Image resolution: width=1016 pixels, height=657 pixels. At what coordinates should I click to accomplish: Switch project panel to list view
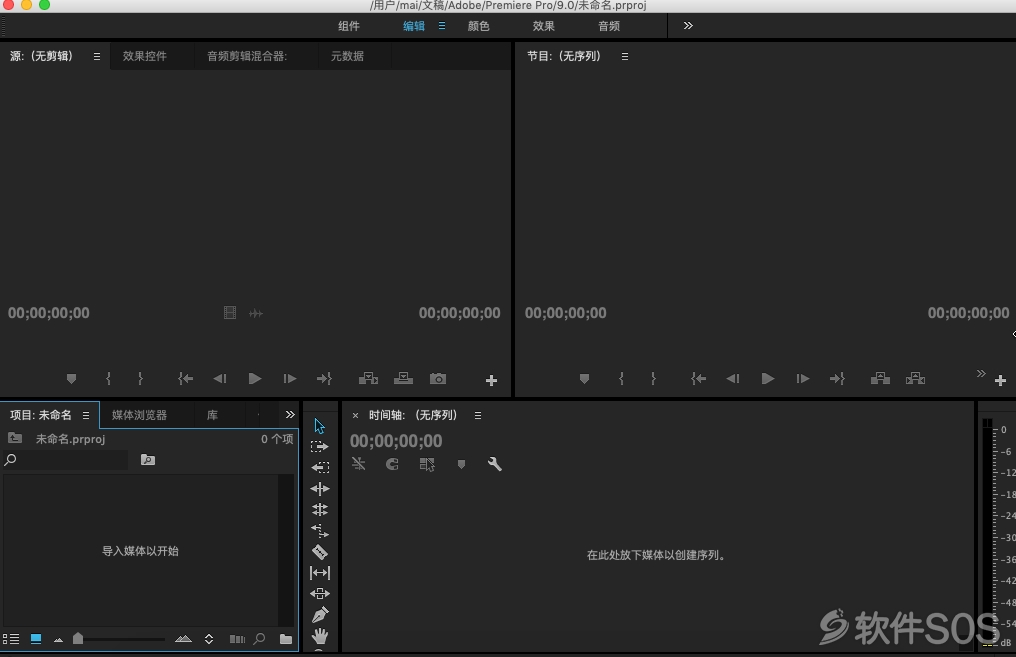click(x=11, y=639)
